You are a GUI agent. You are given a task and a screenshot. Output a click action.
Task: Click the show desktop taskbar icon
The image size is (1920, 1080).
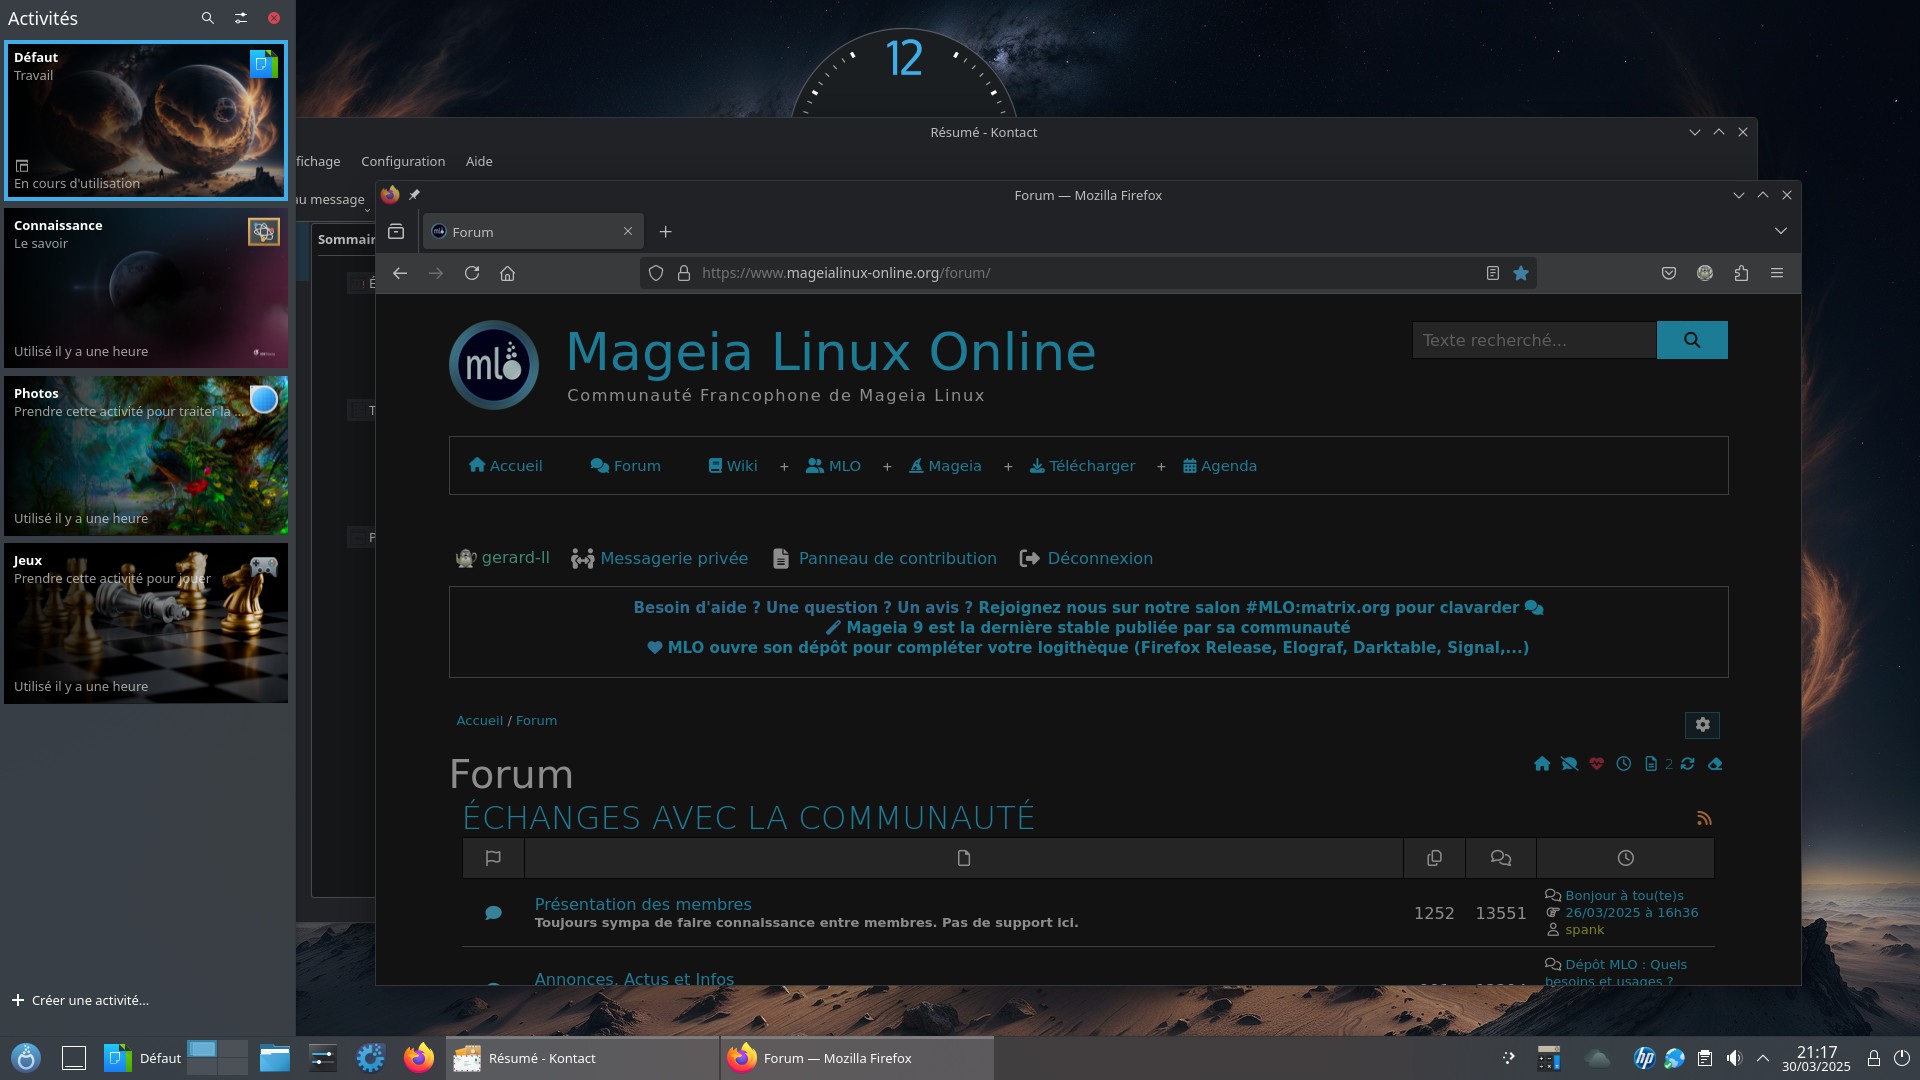74,1058
